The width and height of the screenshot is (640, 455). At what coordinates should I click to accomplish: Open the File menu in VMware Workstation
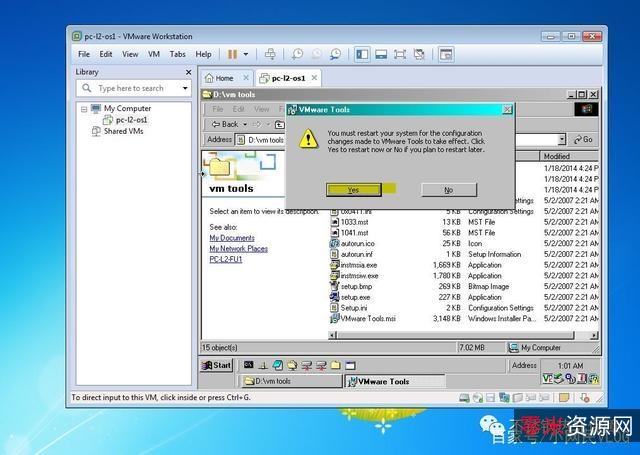84,54
